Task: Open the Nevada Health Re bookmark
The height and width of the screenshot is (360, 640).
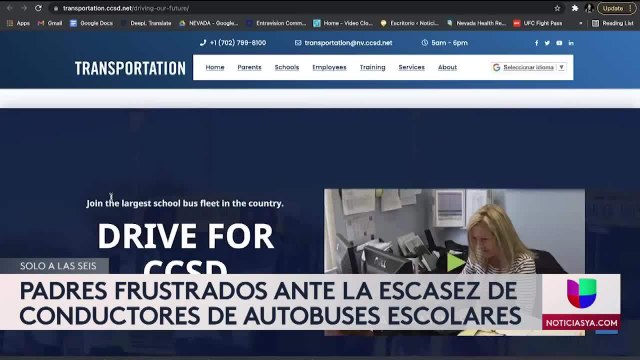Action: click(476, 23)
